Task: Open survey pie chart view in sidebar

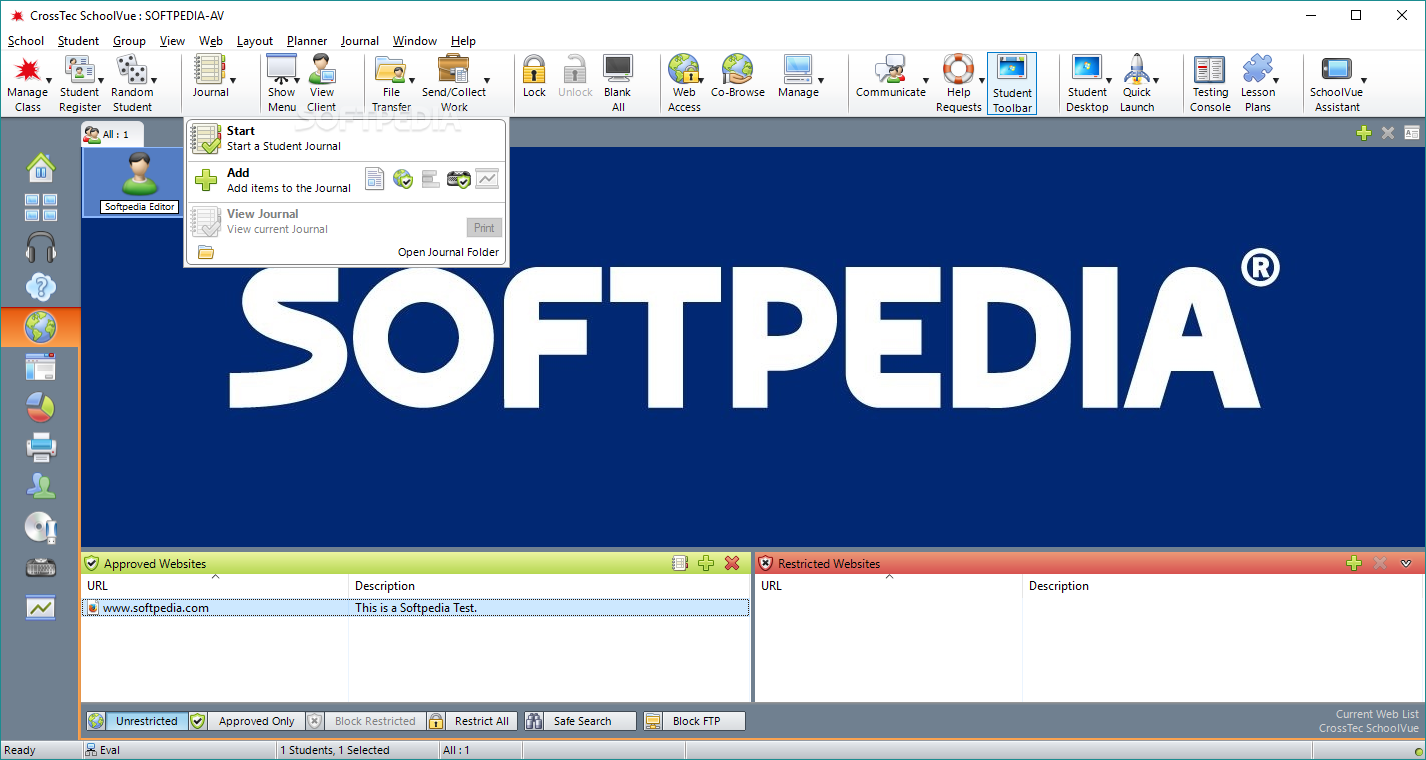Action: 41,407
